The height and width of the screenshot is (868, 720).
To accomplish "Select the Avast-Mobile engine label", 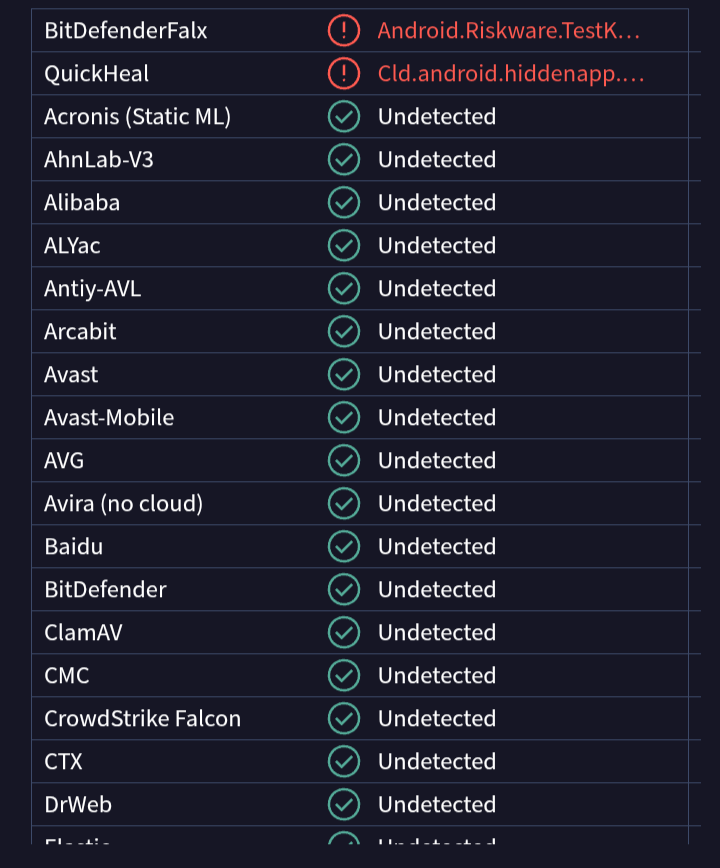I will pos(109,417).
